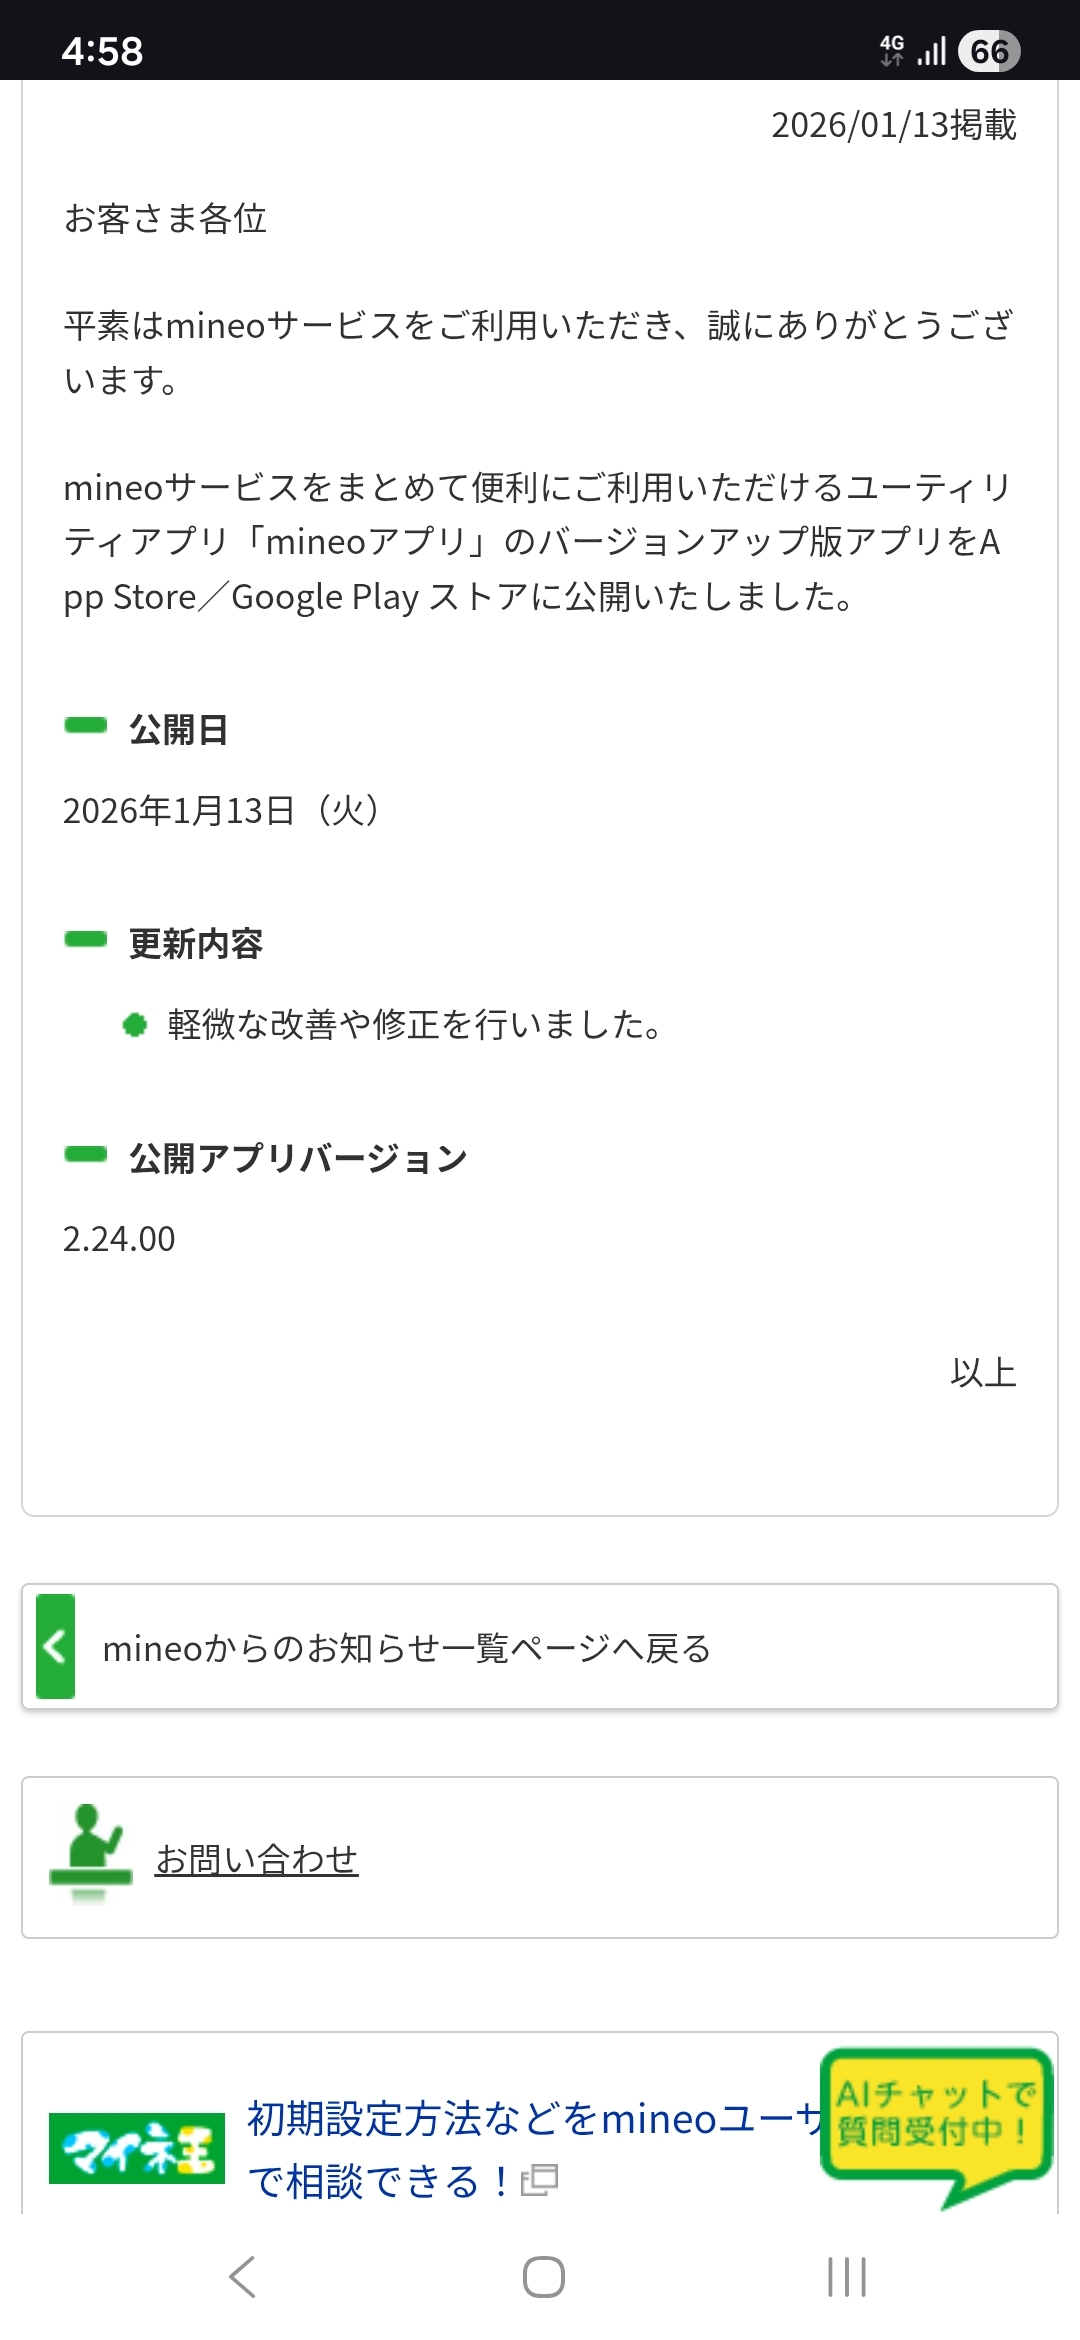This screenshot has height=2340, width=1080.
Task: Tap the 4G network status icon
Action: point(891,49)
